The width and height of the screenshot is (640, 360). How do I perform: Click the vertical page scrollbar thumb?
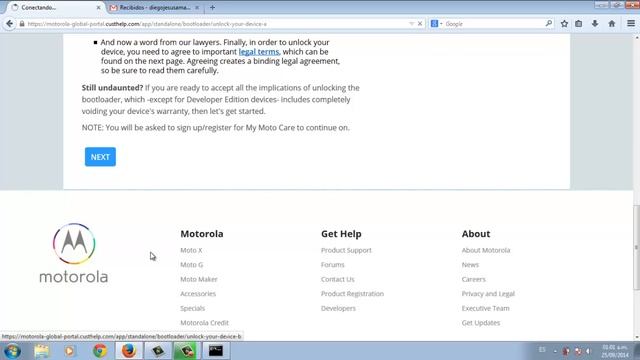(636, 247)
